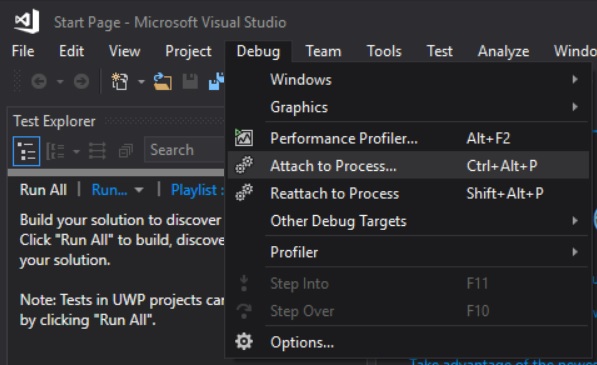
Task: Click the Test Explorer panel title
Action: [54, 121]
